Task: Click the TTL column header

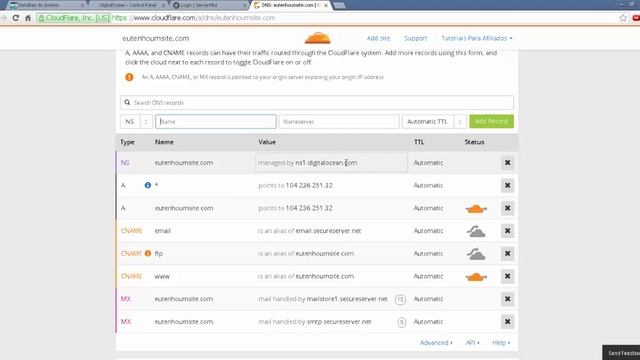Action: click(x=419, y=142)
